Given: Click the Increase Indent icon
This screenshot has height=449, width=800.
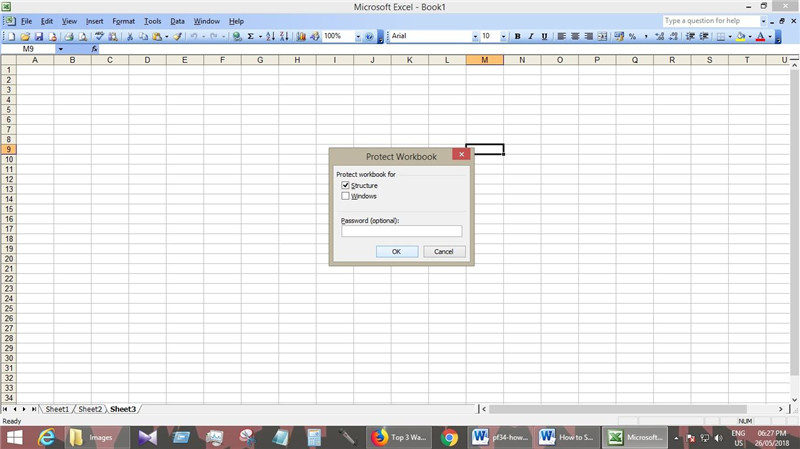Looking at the screenshot, I should coord(704,36).
